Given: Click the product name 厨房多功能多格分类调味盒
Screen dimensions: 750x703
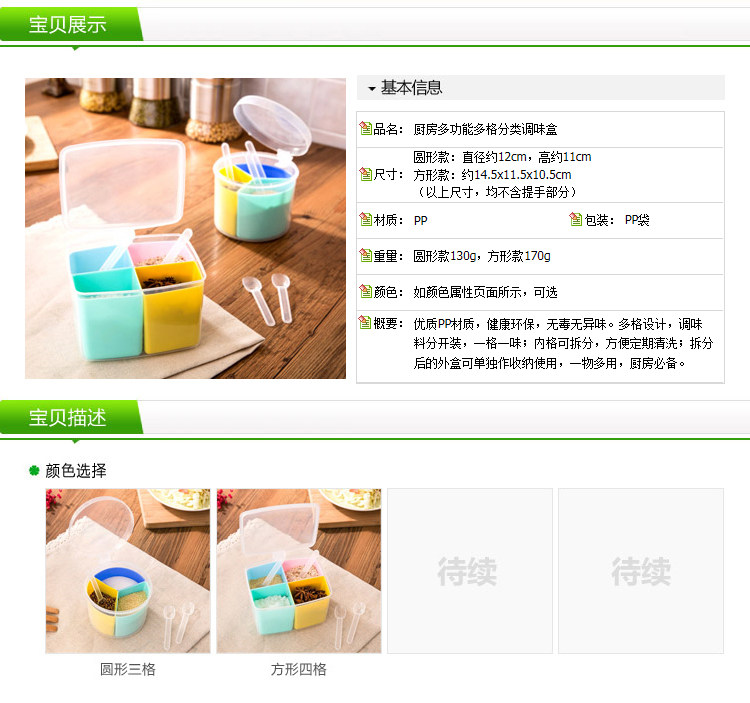Looking at the screenshot, I should 485,129.
